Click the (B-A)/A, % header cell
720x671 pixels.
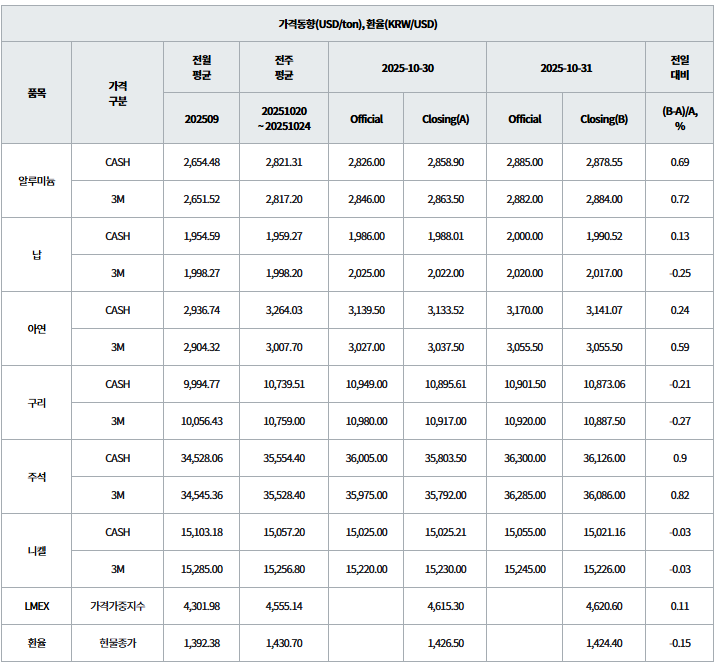coord(680,118)
